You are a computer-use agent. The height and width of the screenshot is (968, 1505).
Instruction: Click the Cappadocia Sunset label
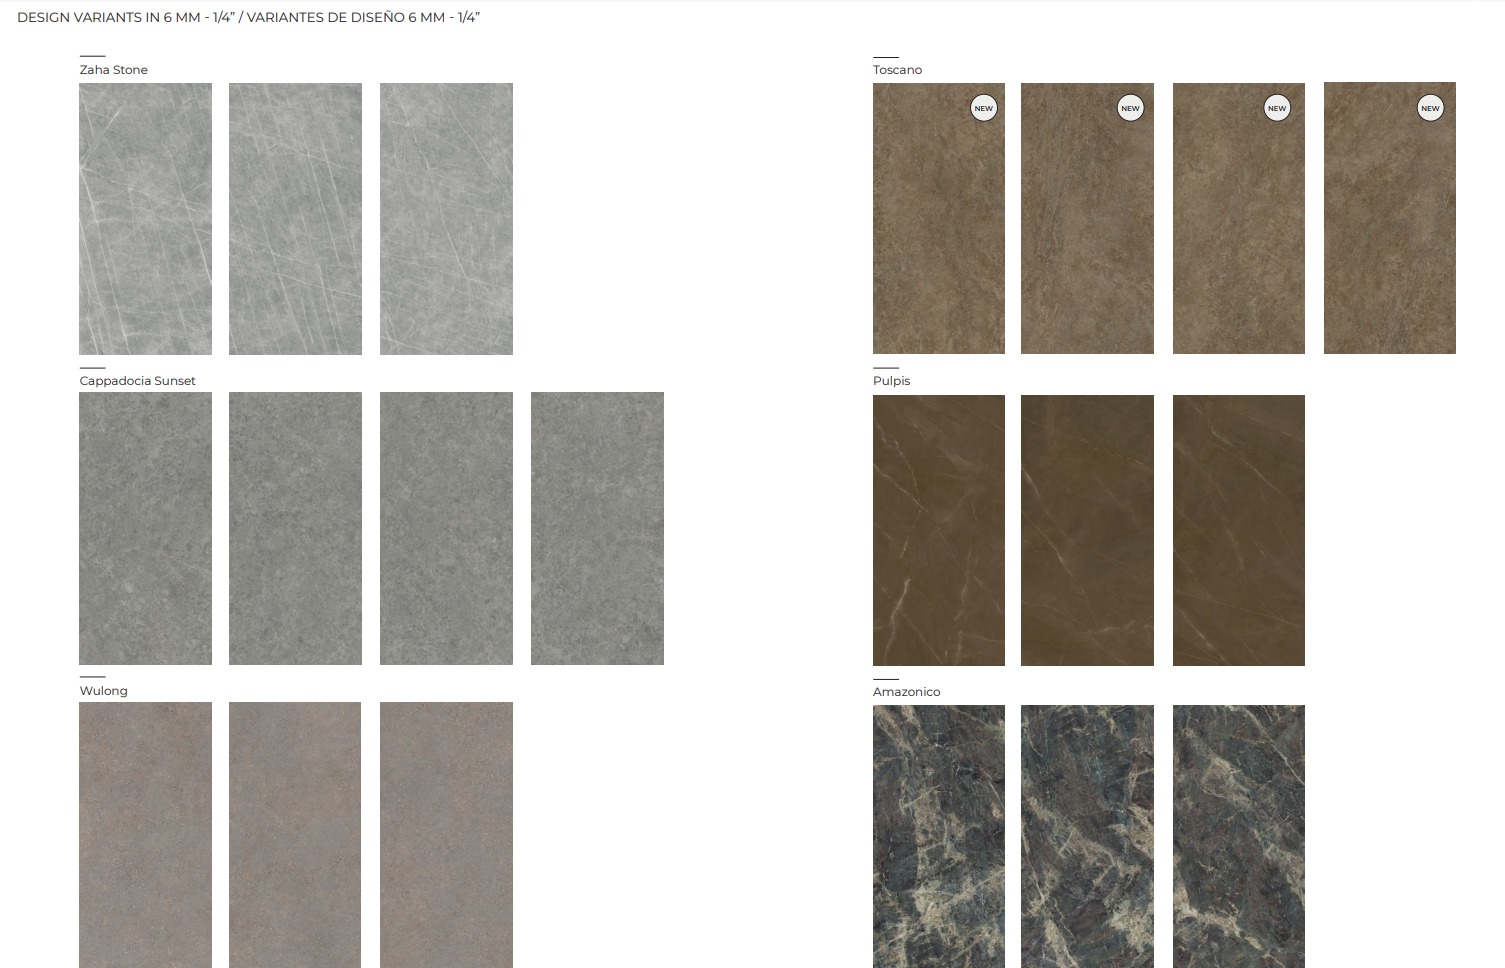coord(138,381)
